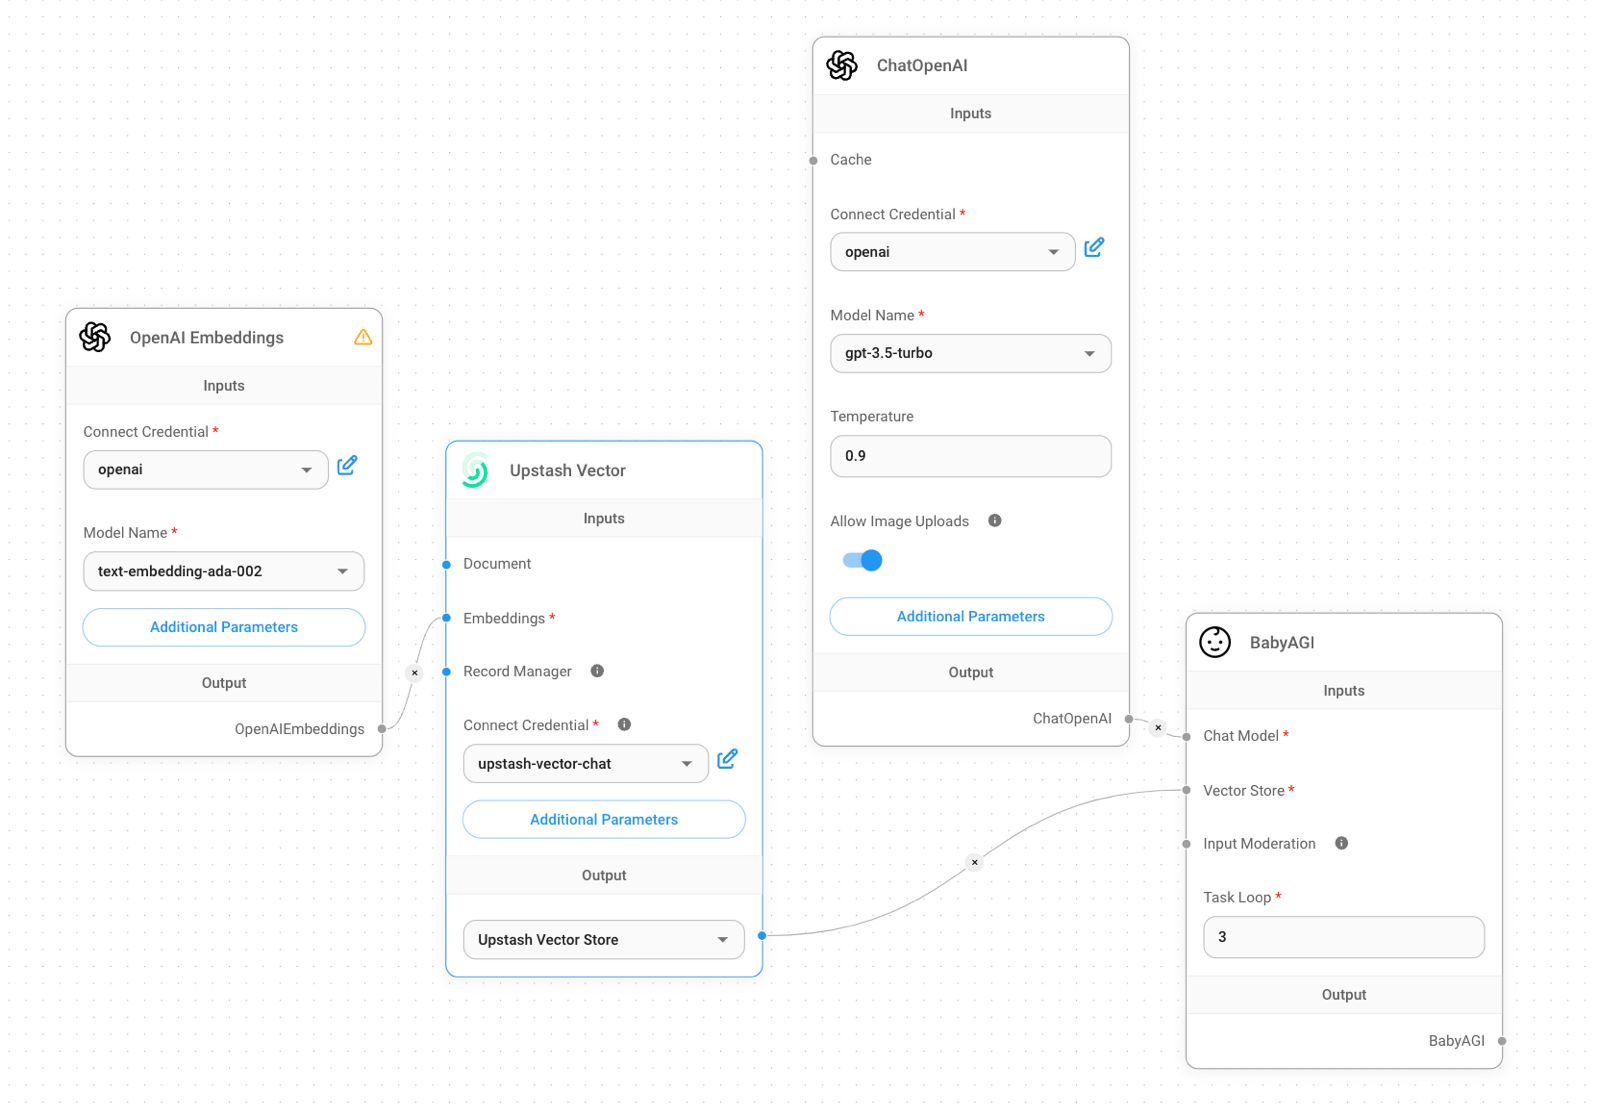Expand the Upstash Vector Store output dropdown
The image size is (1600, 1117).
click(603, 940)
